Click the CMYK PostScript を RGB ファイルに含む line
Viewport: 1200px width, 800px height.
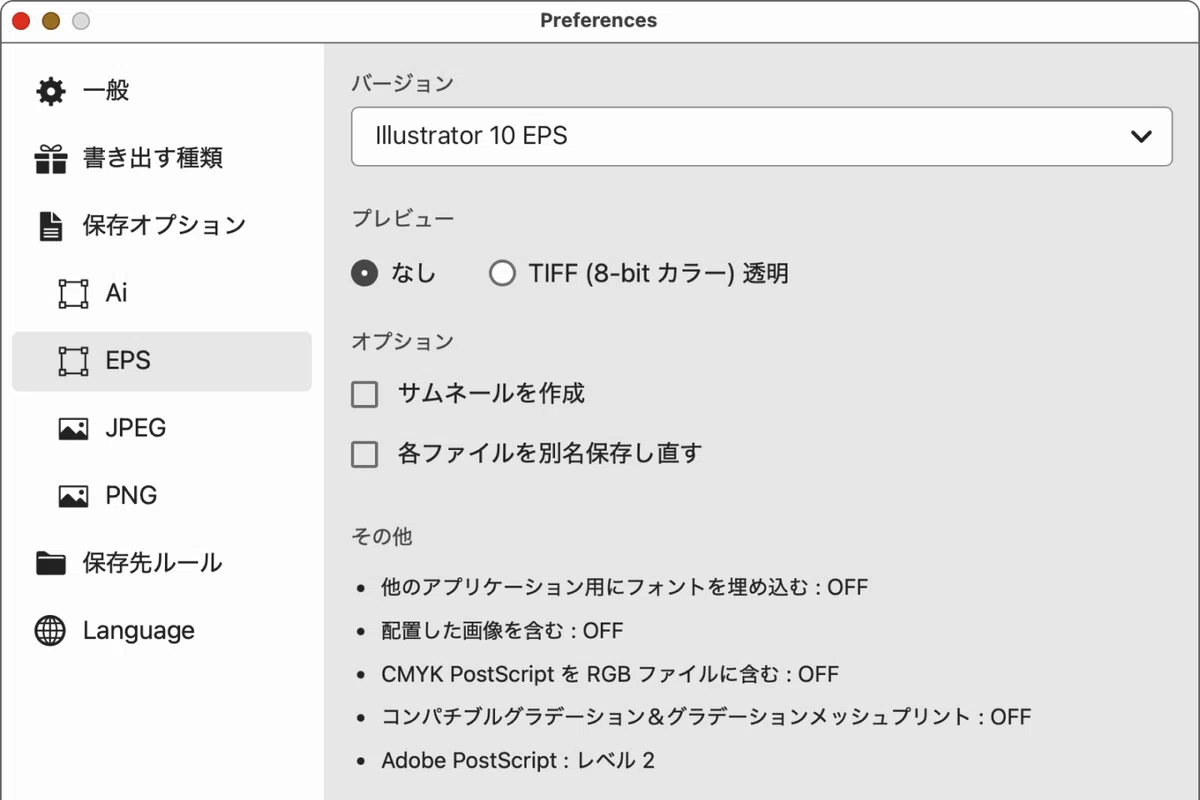pyautogui.click(x=610, y=674)
